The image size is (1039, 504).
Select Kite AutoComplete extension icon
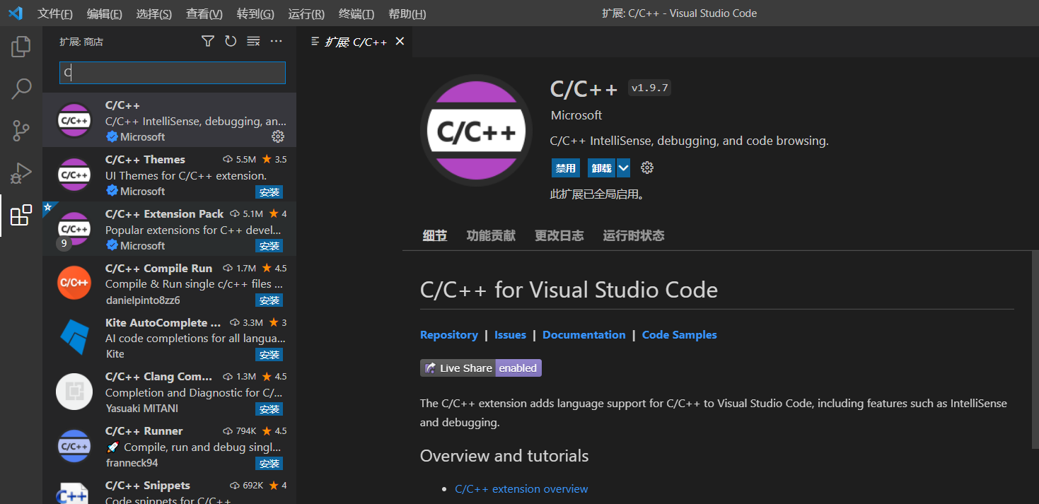coord(74,337)
